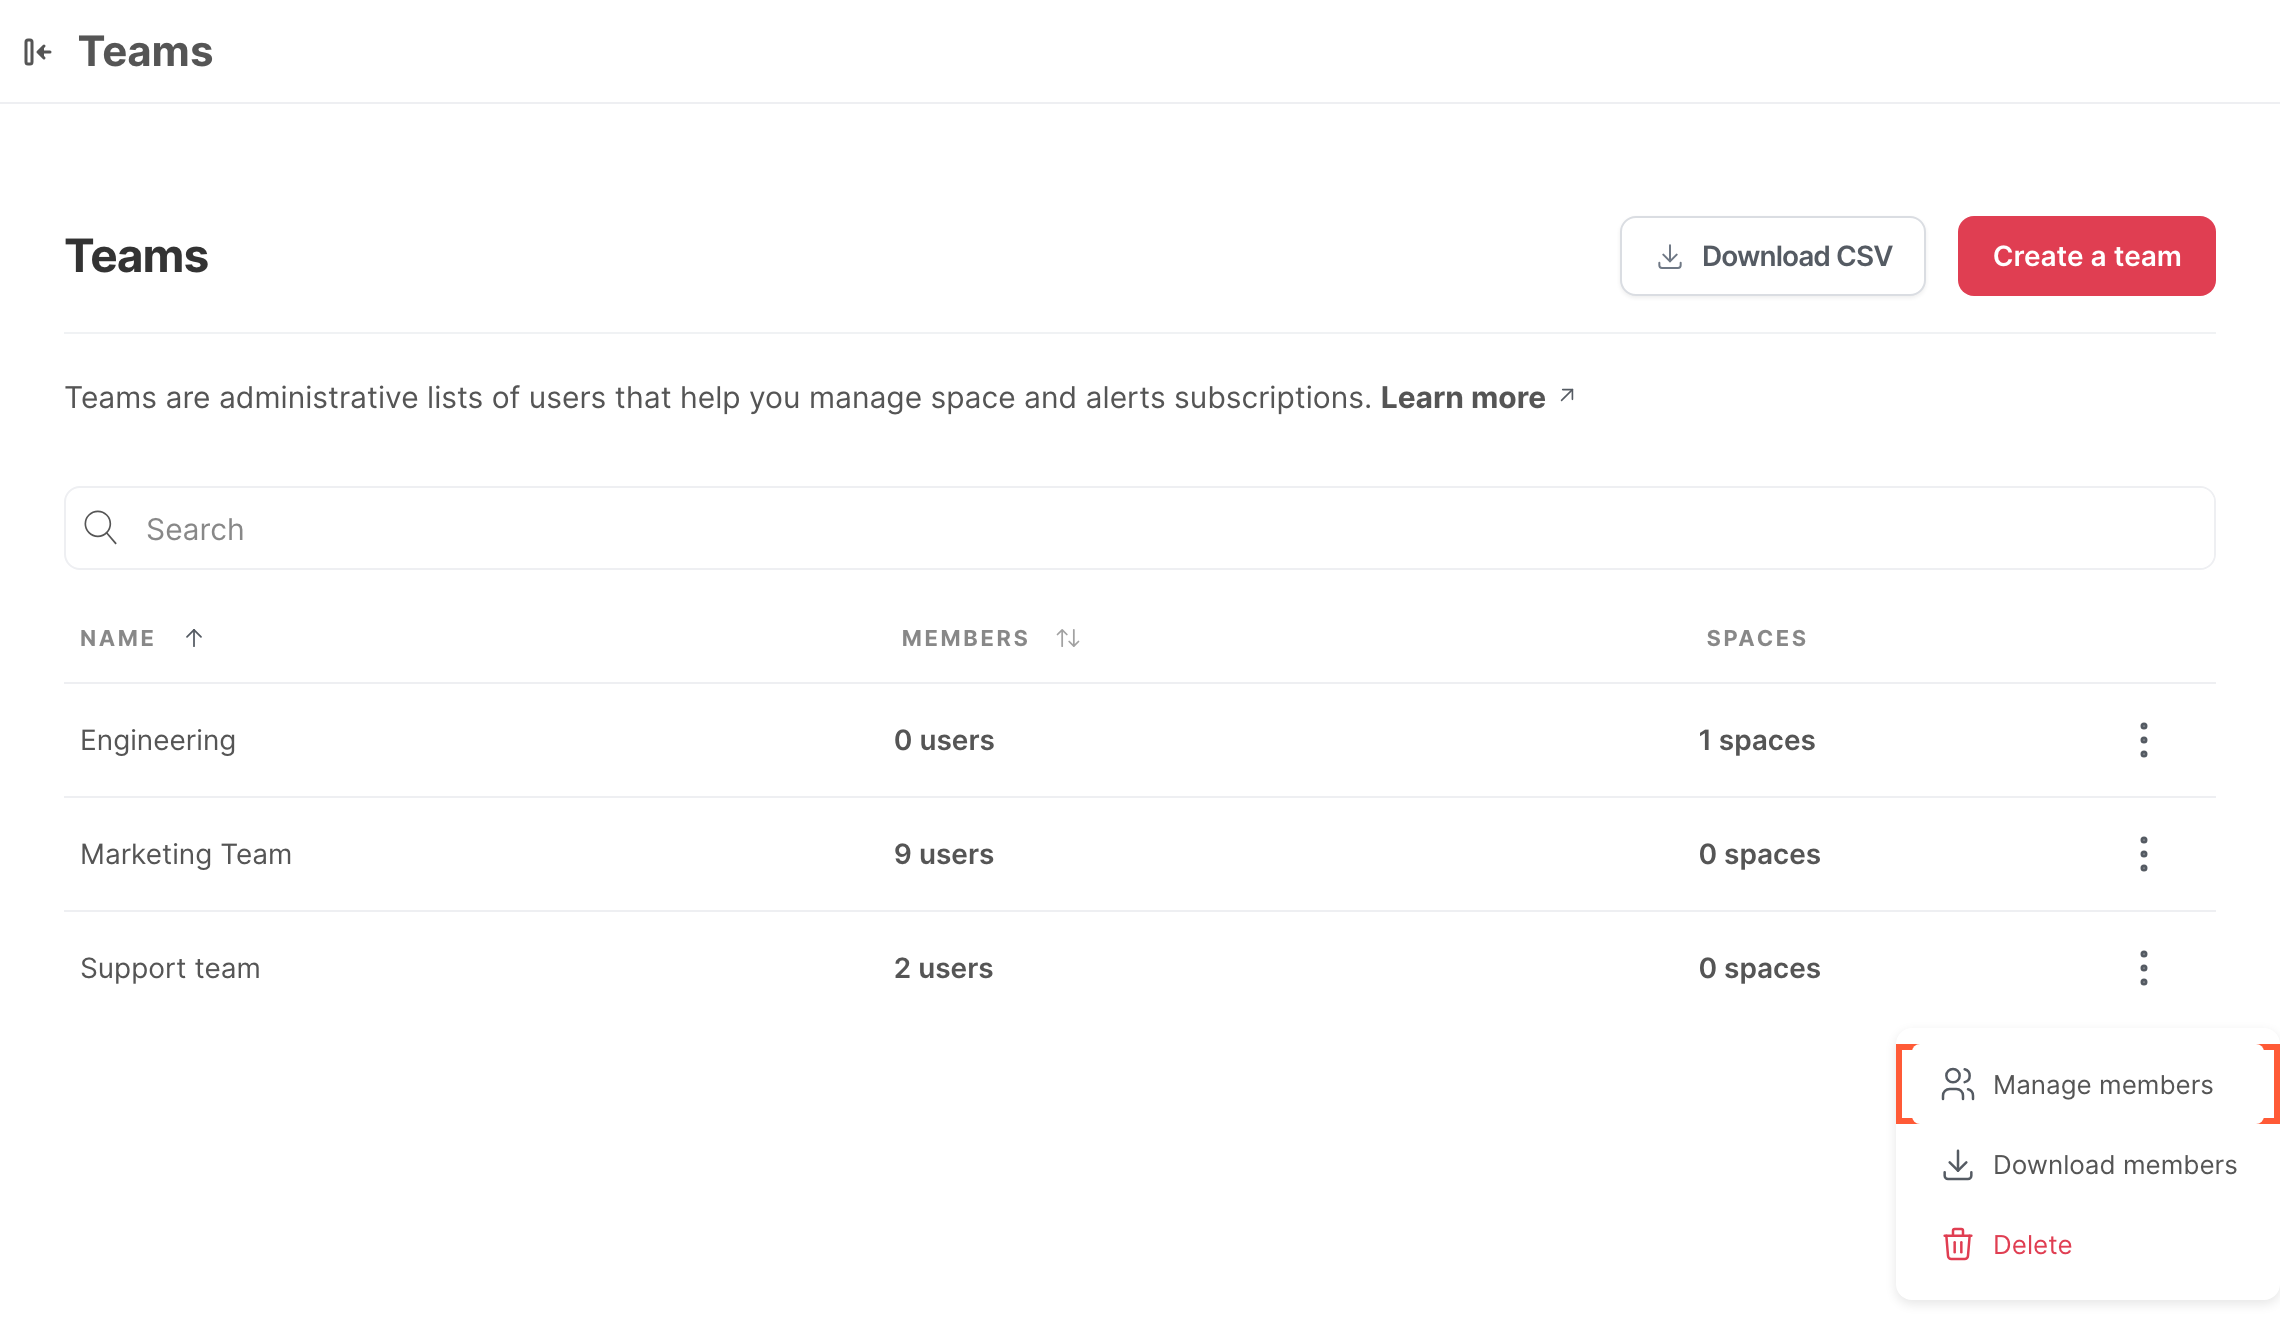The image size is (2280, 1332).
Task: Collapse the sidebar with the arrow icon
Action: pyautogui.click(x=38, y=52)
